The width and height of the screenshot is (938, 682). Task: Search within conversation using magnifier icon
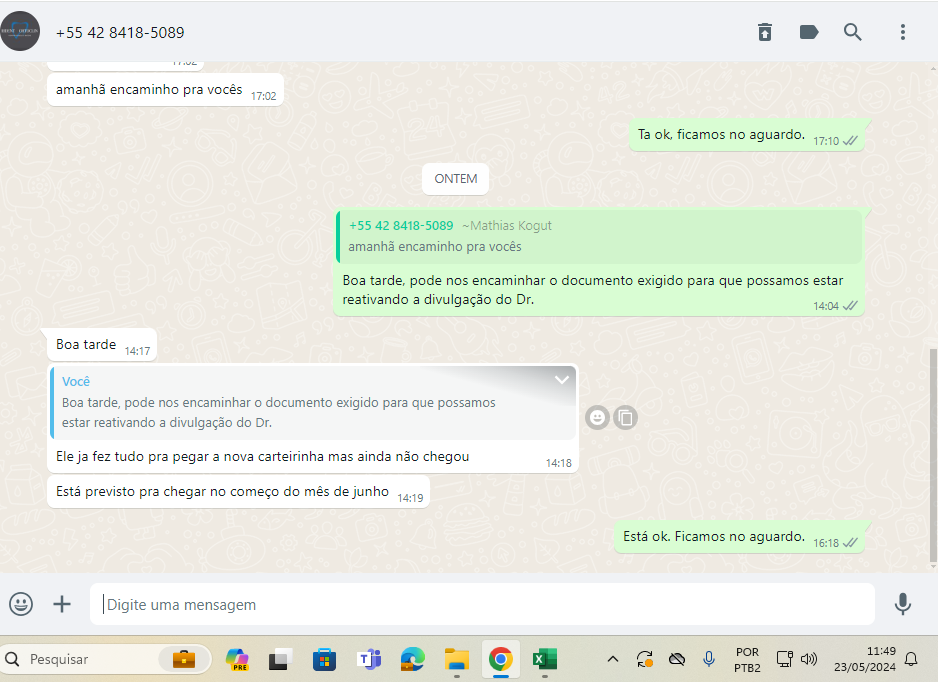click(x=852, y=32)
